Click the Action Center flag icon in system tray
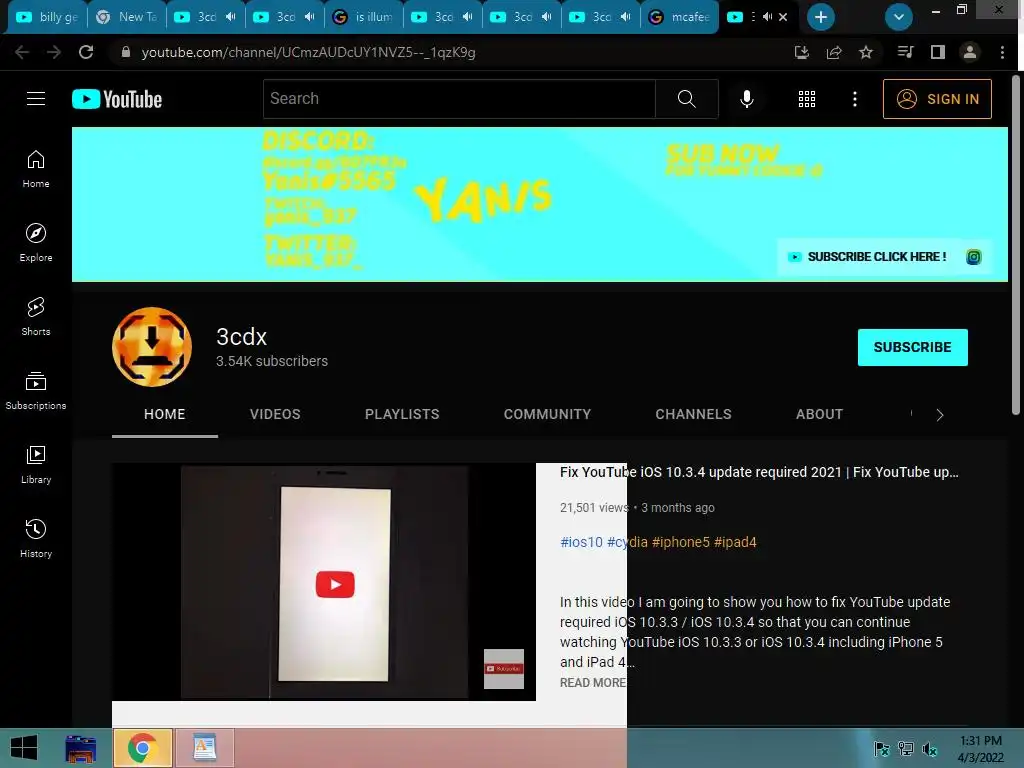The width and height of the screenshot is (1024, 768). [882, 749]
